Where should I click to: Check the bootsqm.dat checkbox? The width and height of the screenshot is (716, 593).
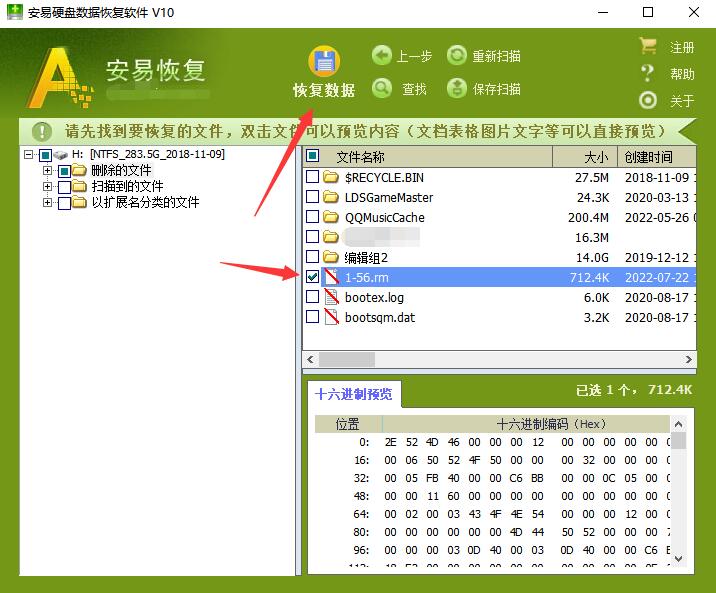click(x=312, y=316)
